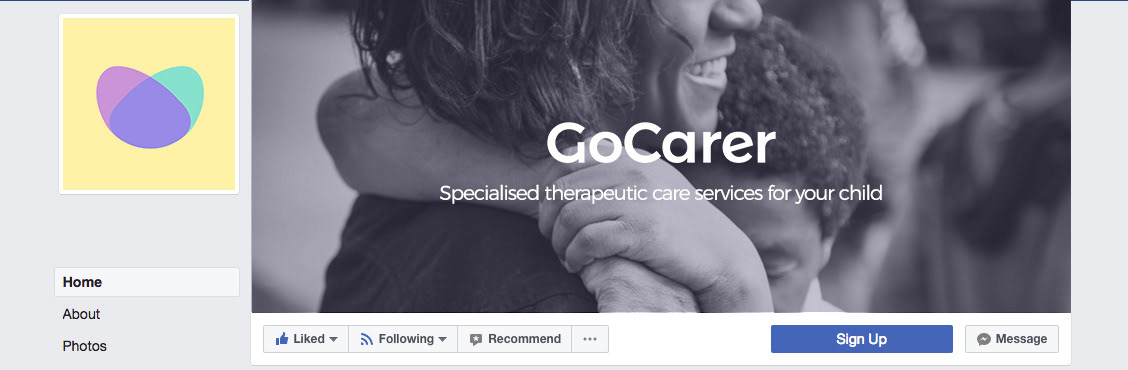Click the Messenger icon on Message button

point(983,339)
